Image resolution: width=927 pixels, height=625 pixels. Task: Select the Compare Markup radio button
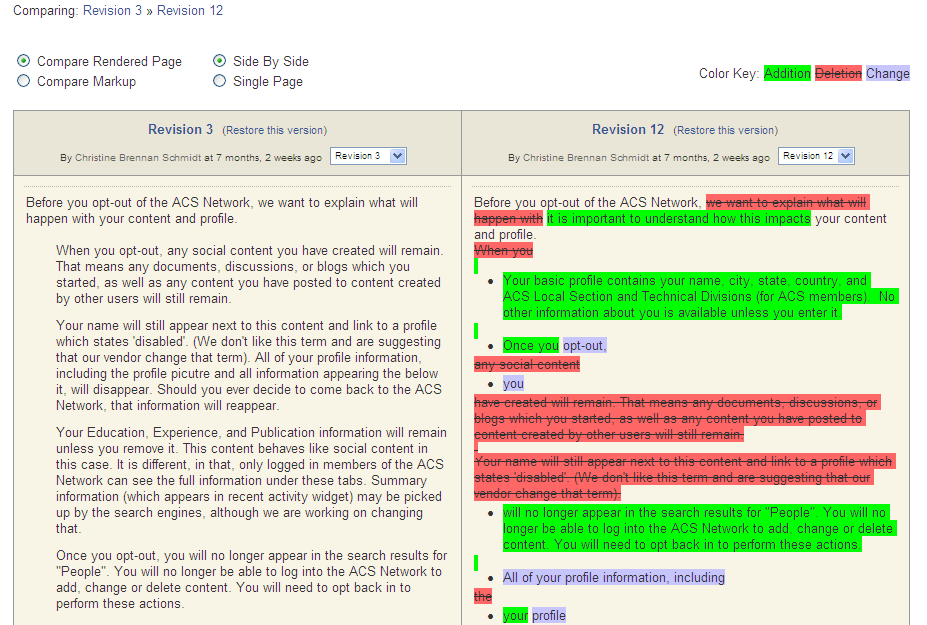pos(24,81)
